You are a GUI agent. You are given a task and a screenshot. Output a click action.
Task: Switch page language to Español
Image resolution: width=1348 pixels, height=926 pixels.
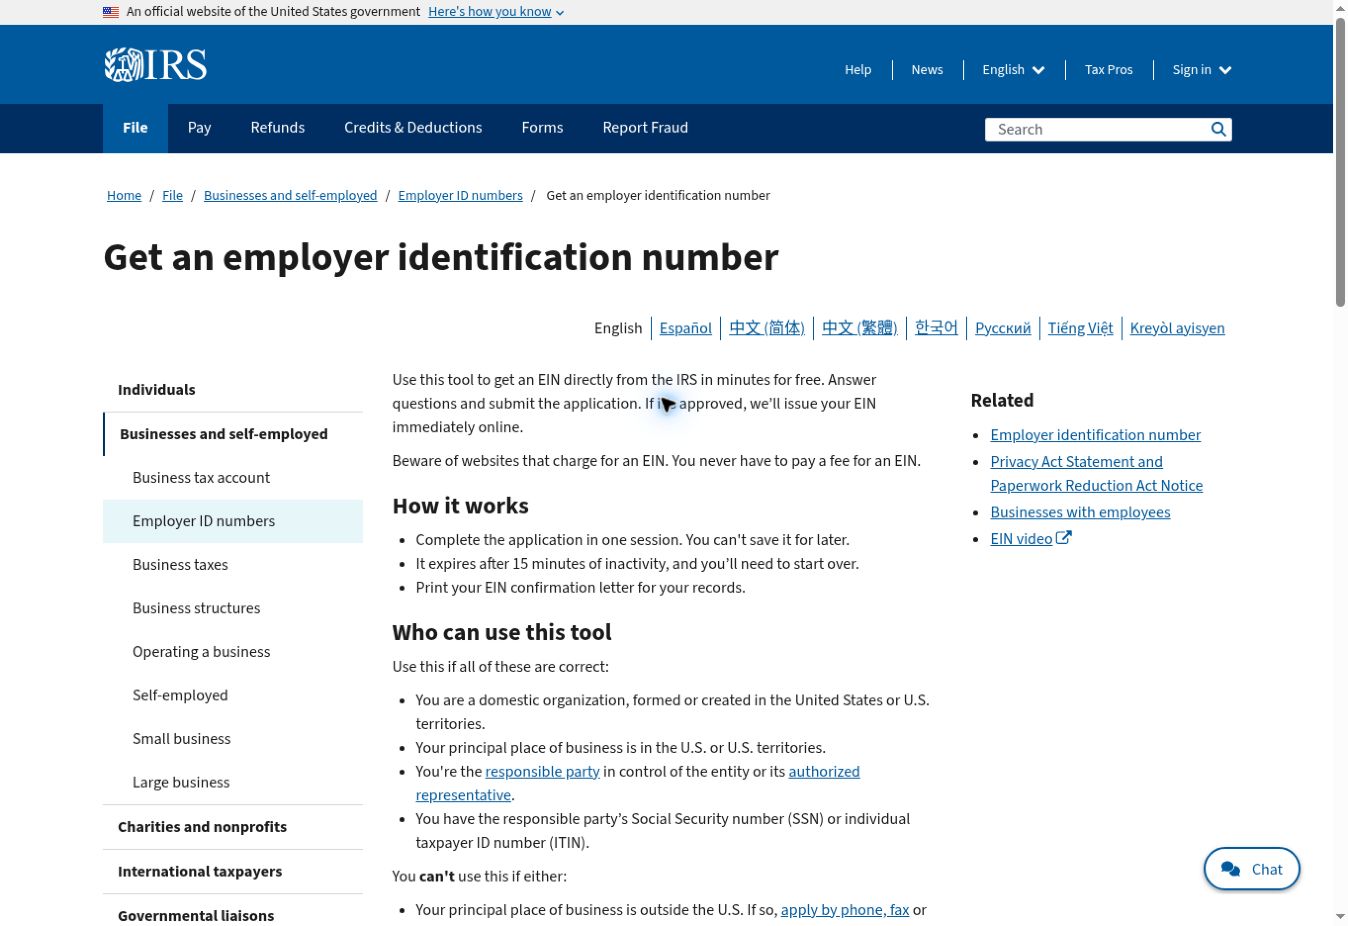[x=685, y=328]
